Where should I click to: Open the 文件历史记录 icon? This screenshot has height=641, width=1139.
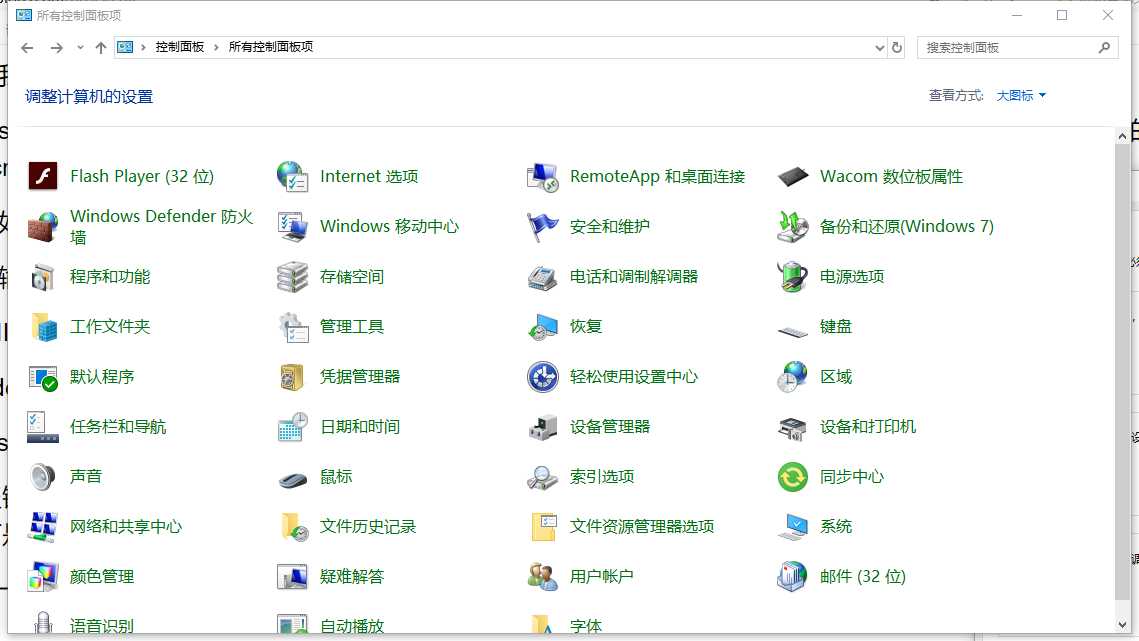pos(294,527)
